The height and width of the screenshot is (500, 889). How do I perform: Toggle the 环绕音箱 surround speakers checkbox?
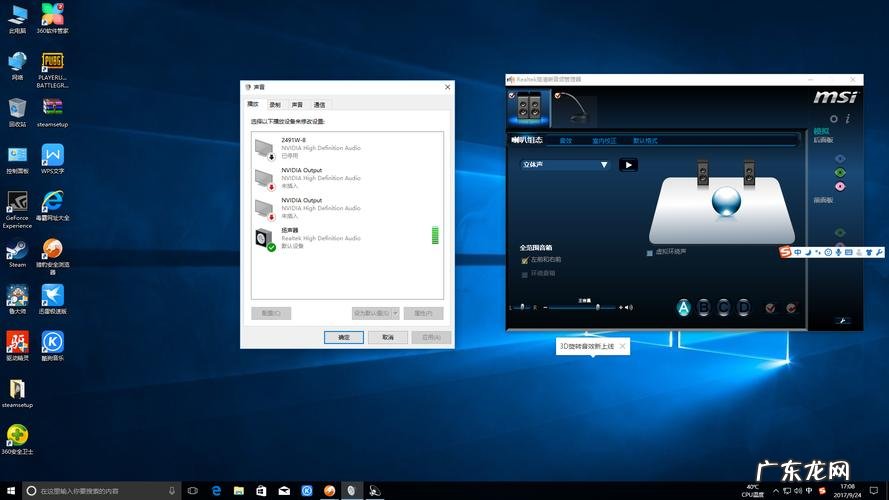525,273
